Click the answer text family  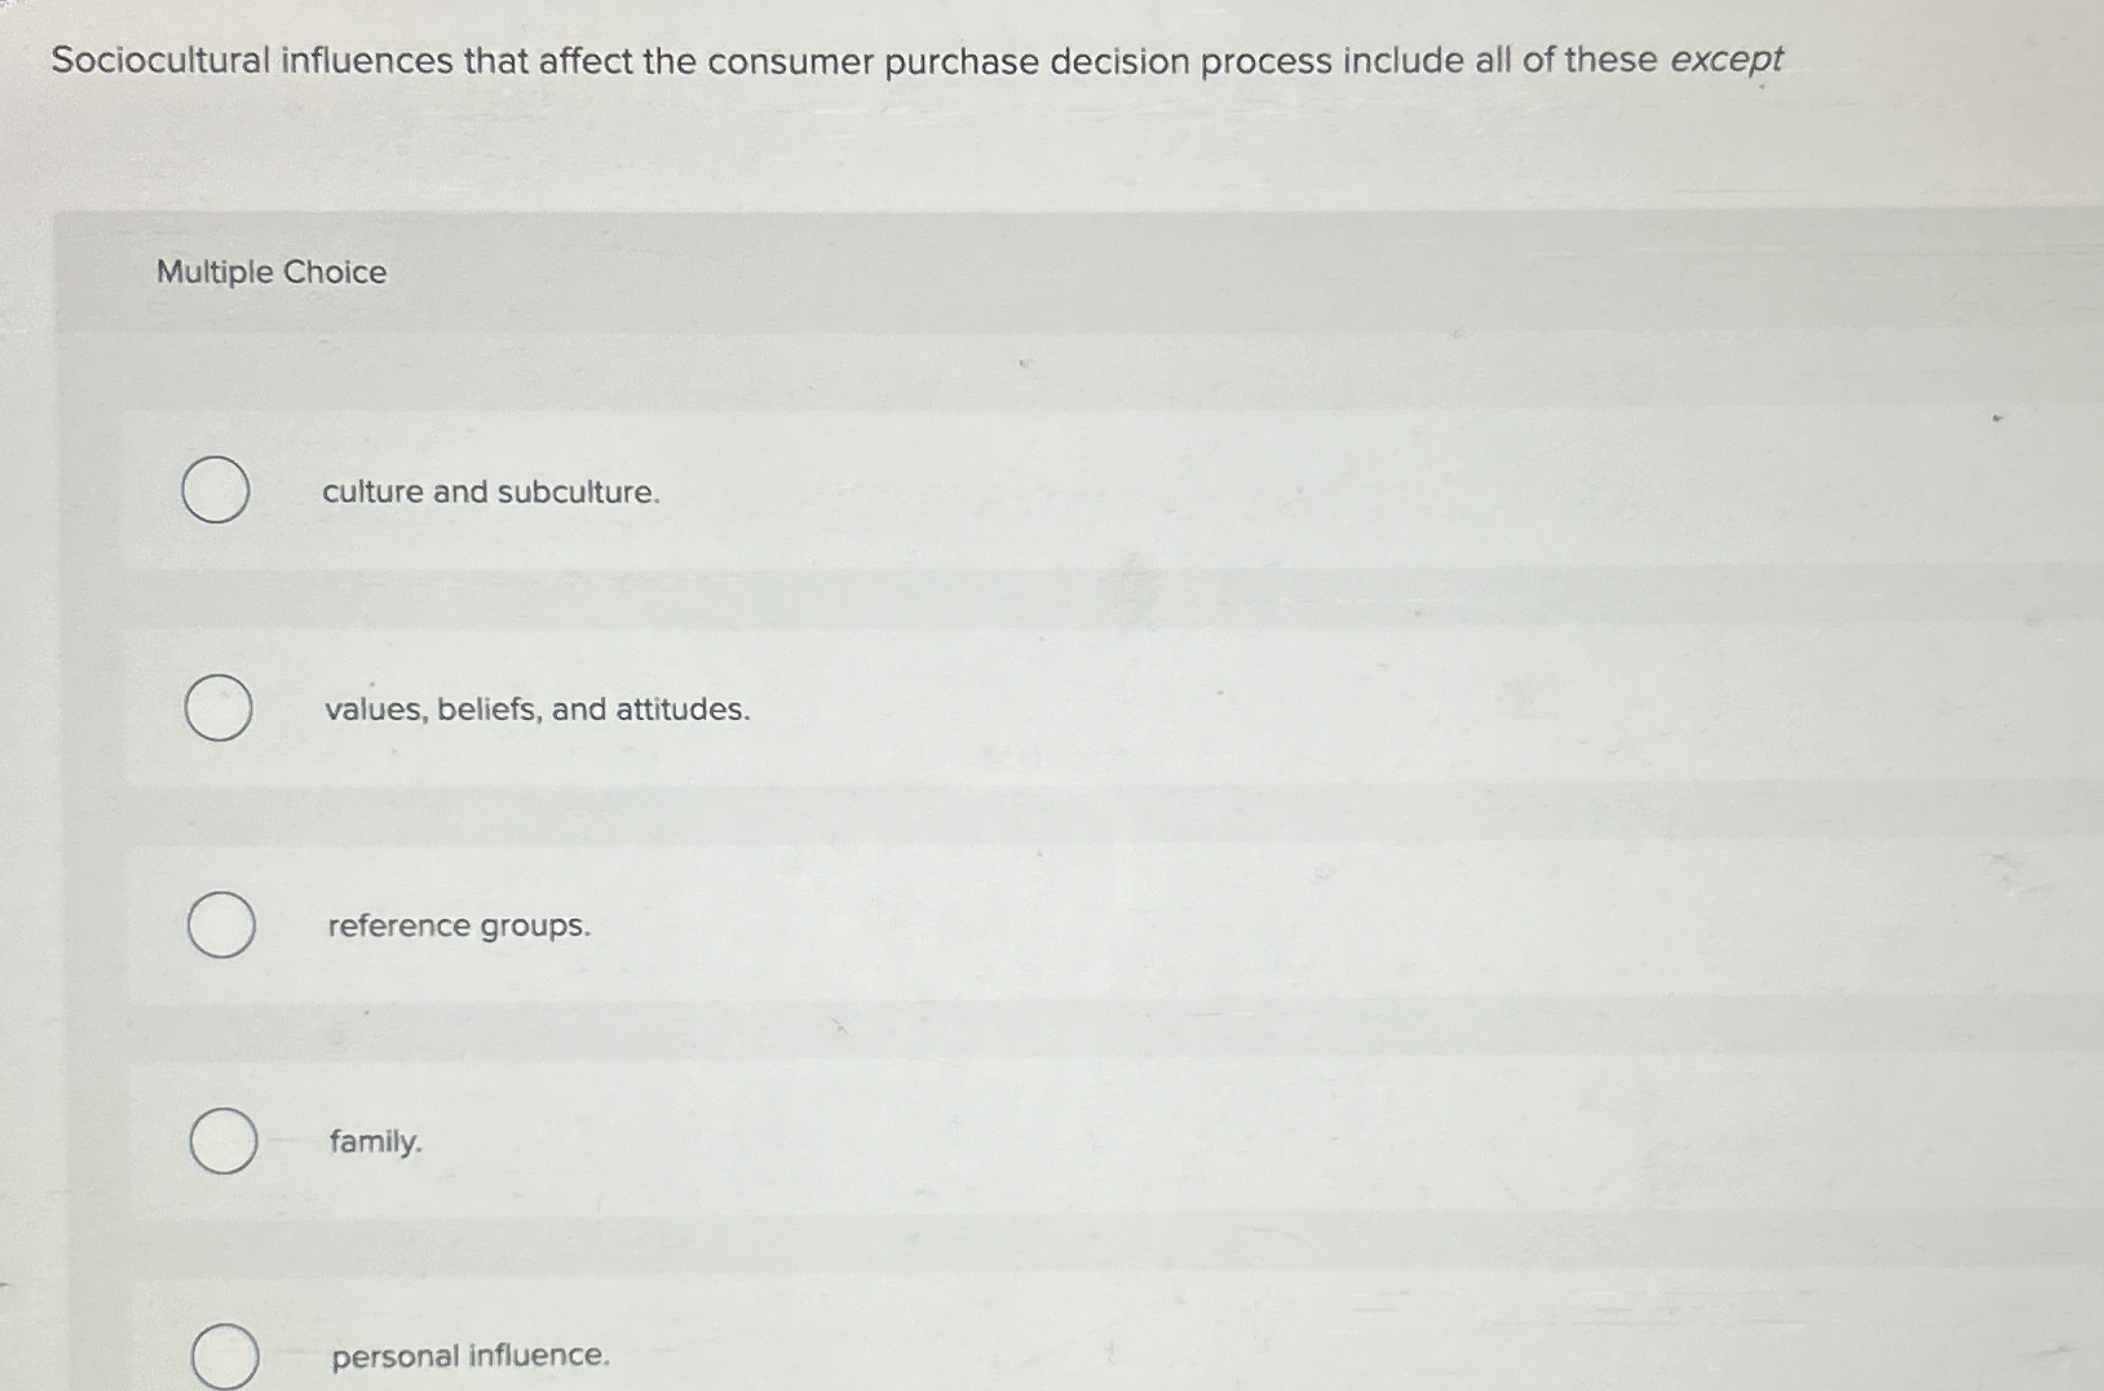[375, 1144]
